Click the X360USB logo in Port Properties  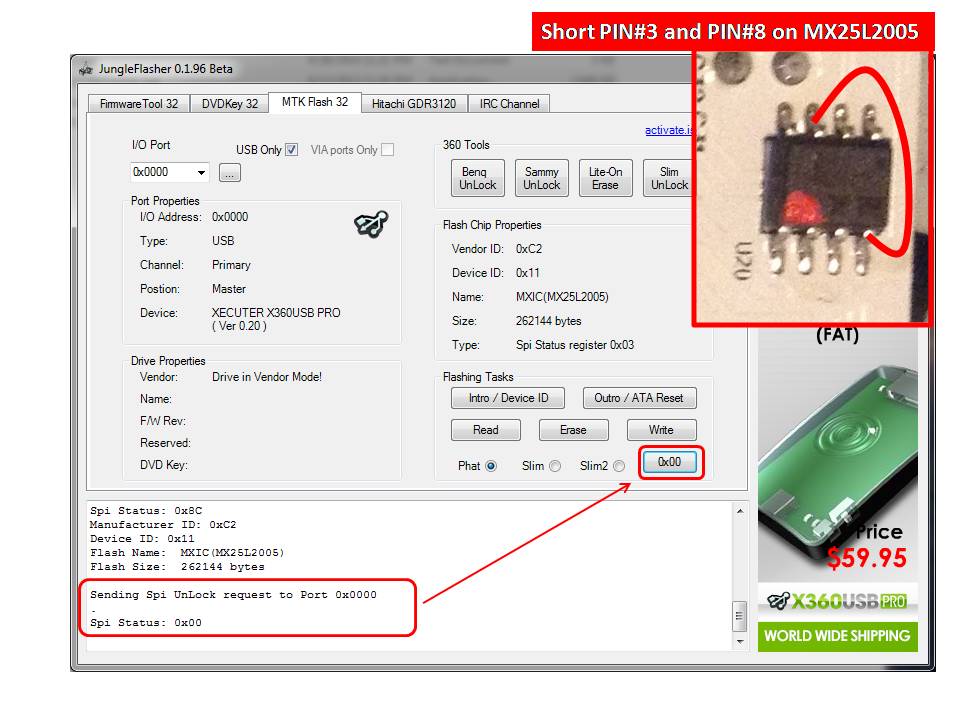[x=371, y=224]
